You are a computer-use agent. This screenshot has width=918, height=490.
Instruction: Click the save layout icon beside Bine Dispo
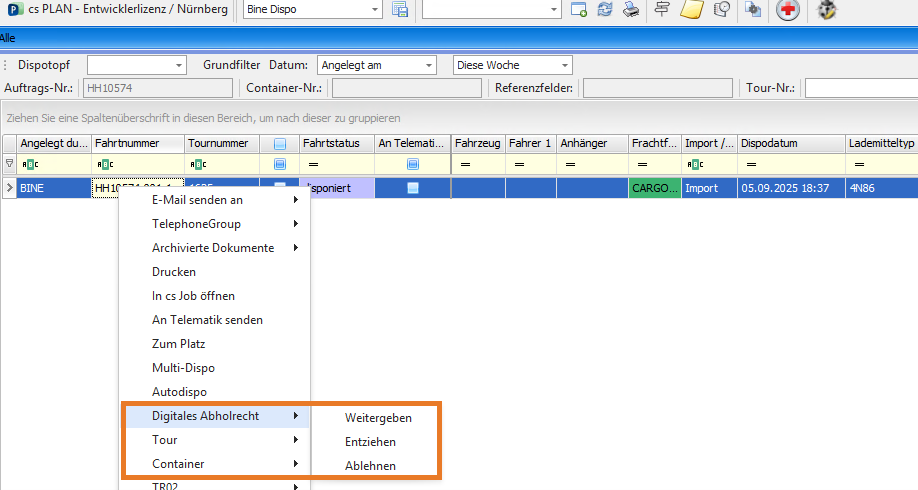pos(400,10)
